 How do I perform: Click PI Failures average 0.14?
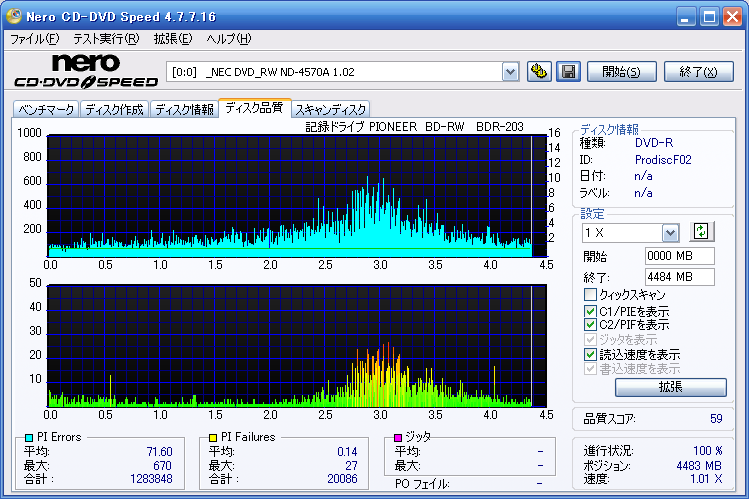(347, 452)
